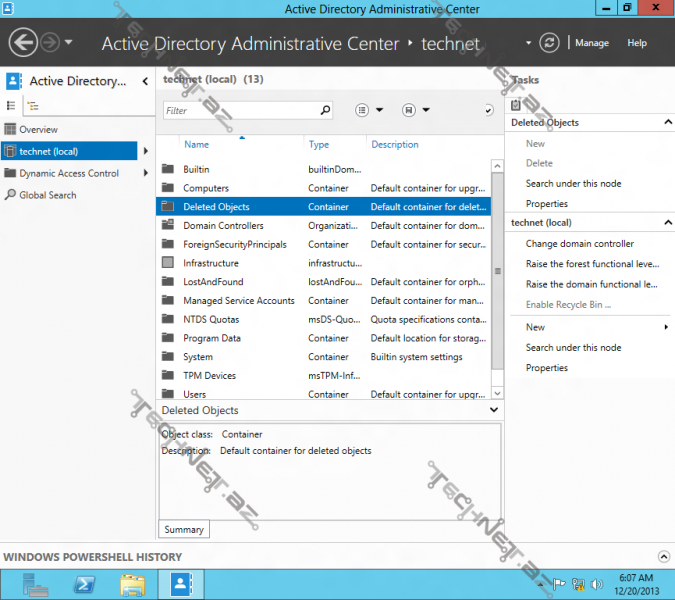Viewport: 675px width, 600px height.
Task: Click the System folder icon
Action: (x=168, y=356)
